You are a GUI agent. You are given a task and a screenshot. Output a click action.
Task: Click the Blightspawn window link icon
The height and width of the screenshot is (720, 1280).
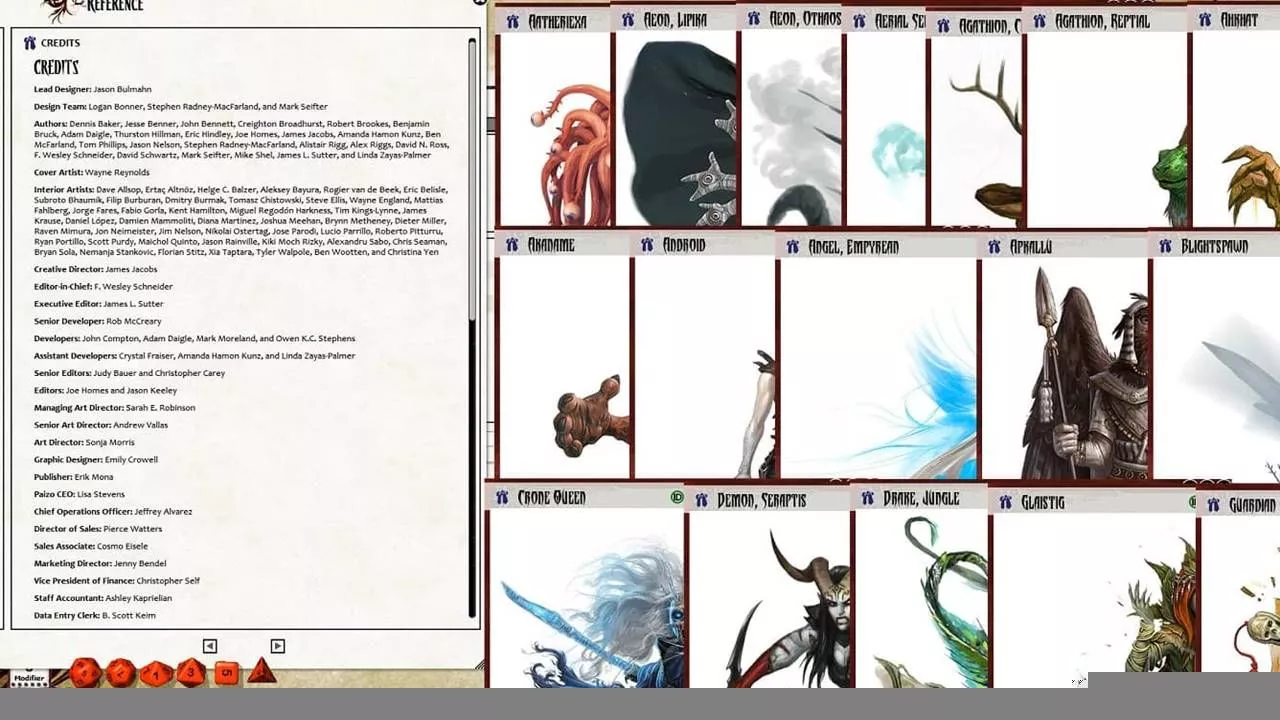(x=1165, y=245)
